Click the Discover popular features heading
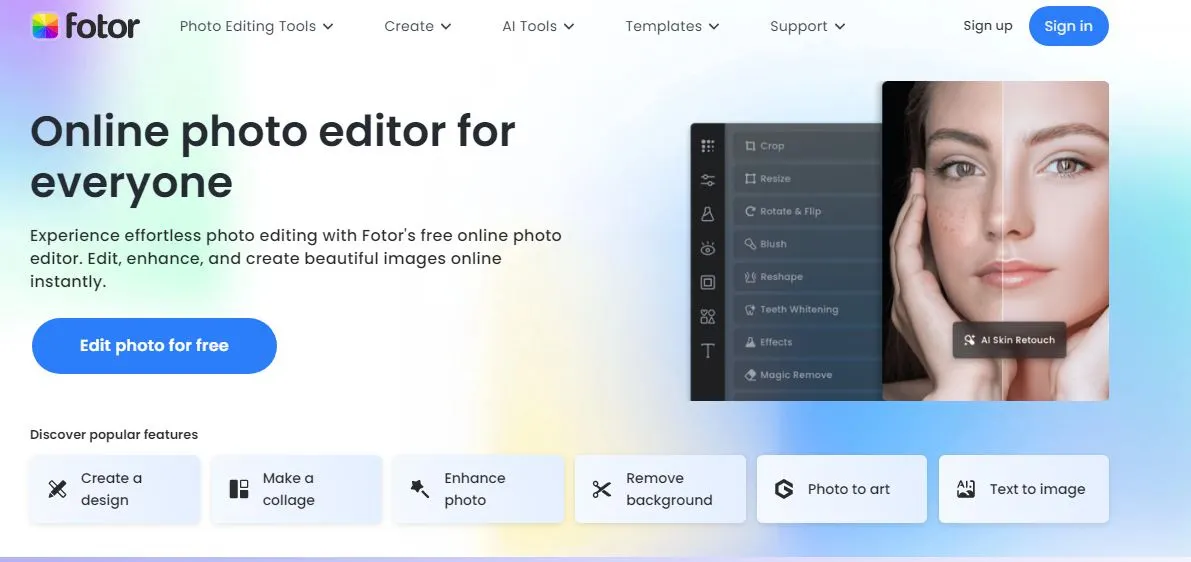1191x562 pixels. tap(114, 434)
